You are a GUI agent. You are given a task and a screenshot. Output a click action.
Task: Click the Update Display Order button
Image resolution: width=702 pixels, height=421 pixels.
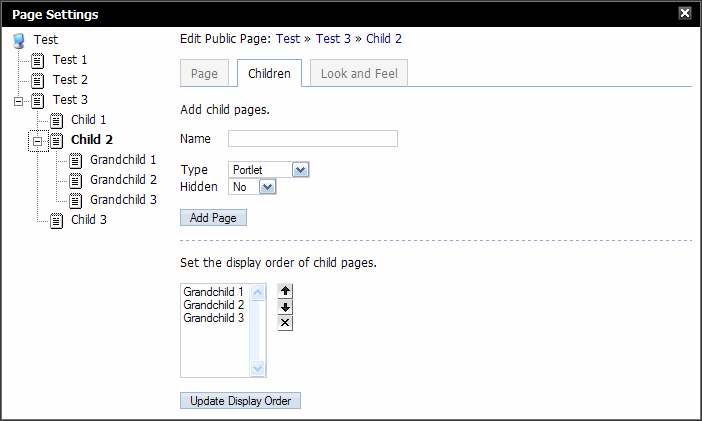tap(240, 401)
